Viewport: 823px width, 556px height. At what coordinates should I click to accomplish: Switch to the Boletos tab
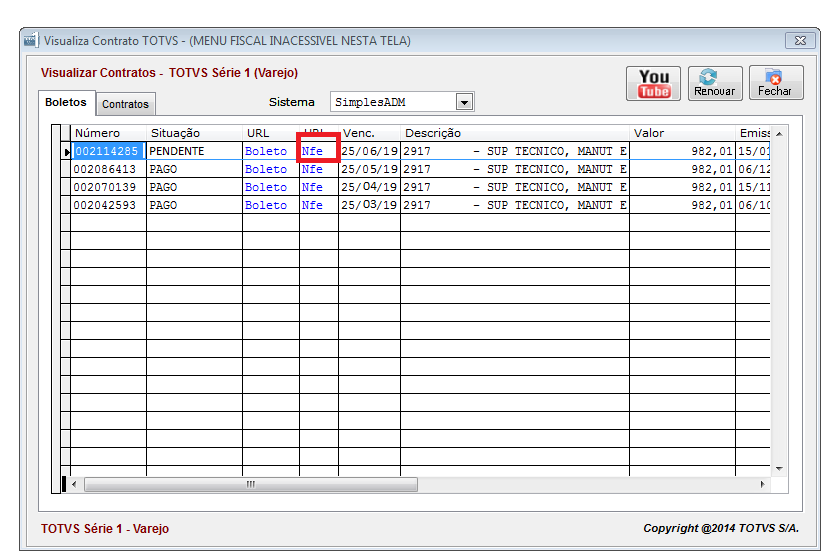coord(66,102)
